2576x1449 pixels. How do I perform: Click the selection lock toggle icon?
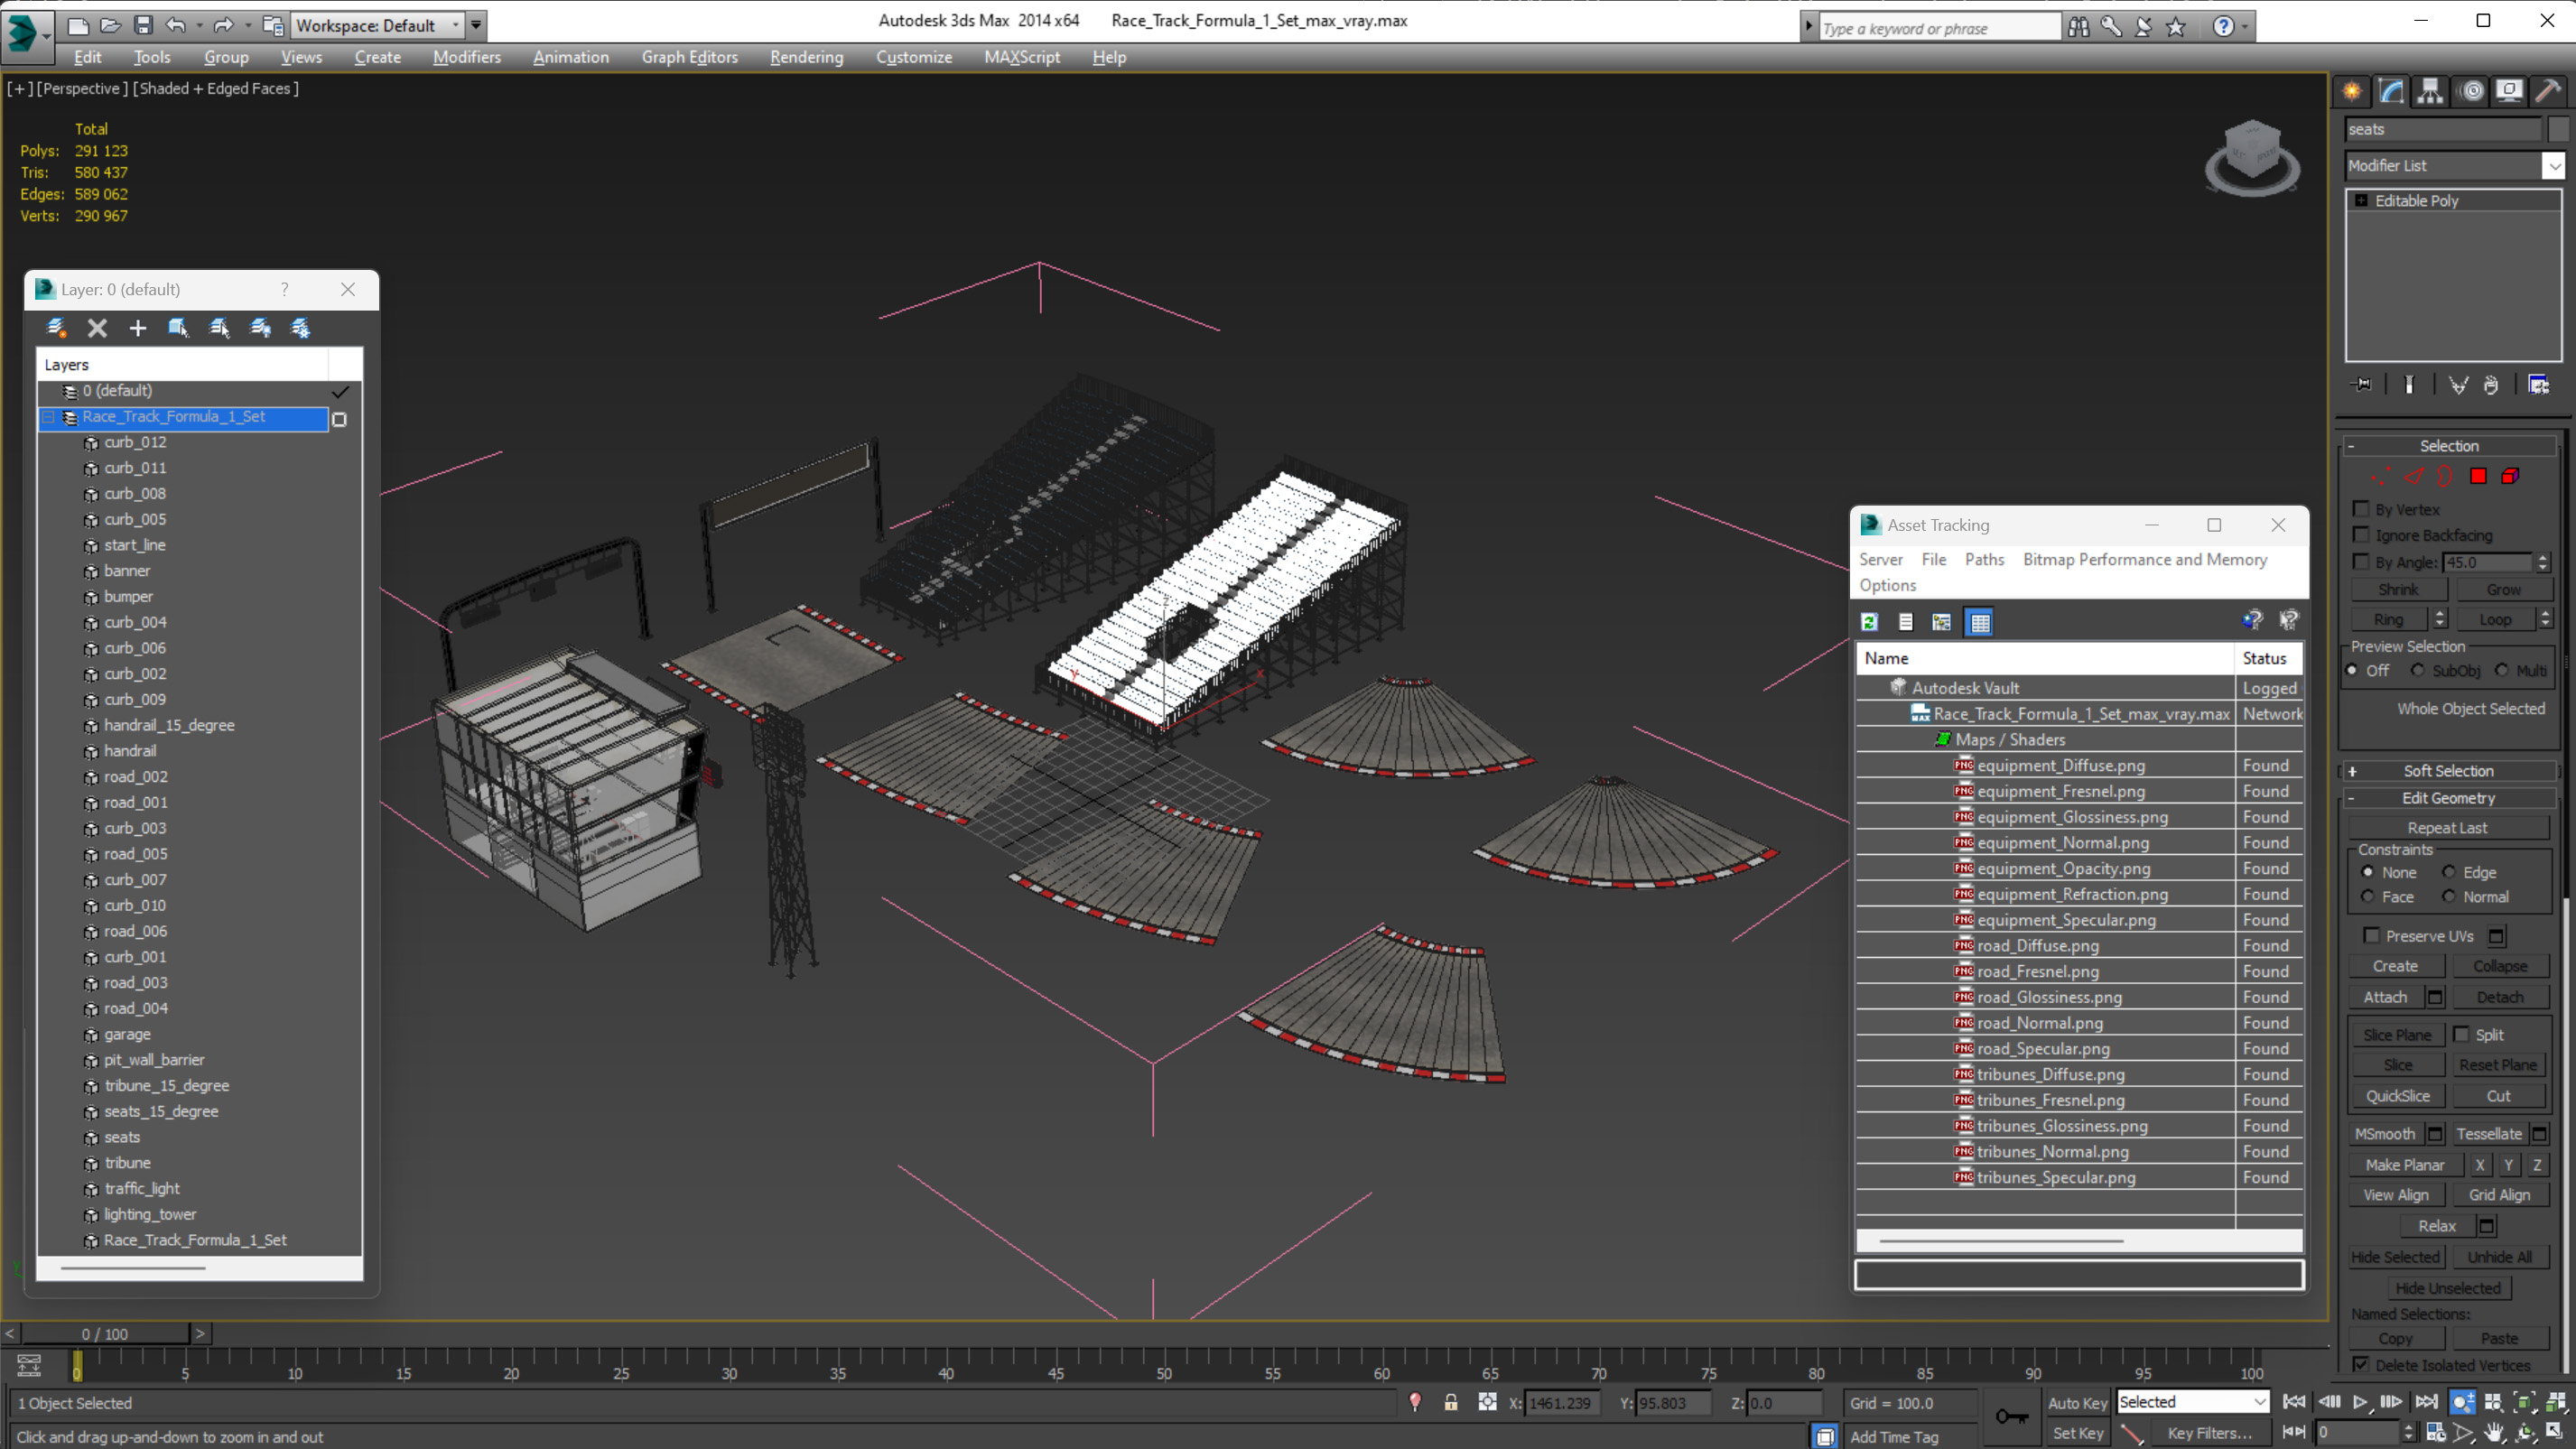tap(1450, 1403)
